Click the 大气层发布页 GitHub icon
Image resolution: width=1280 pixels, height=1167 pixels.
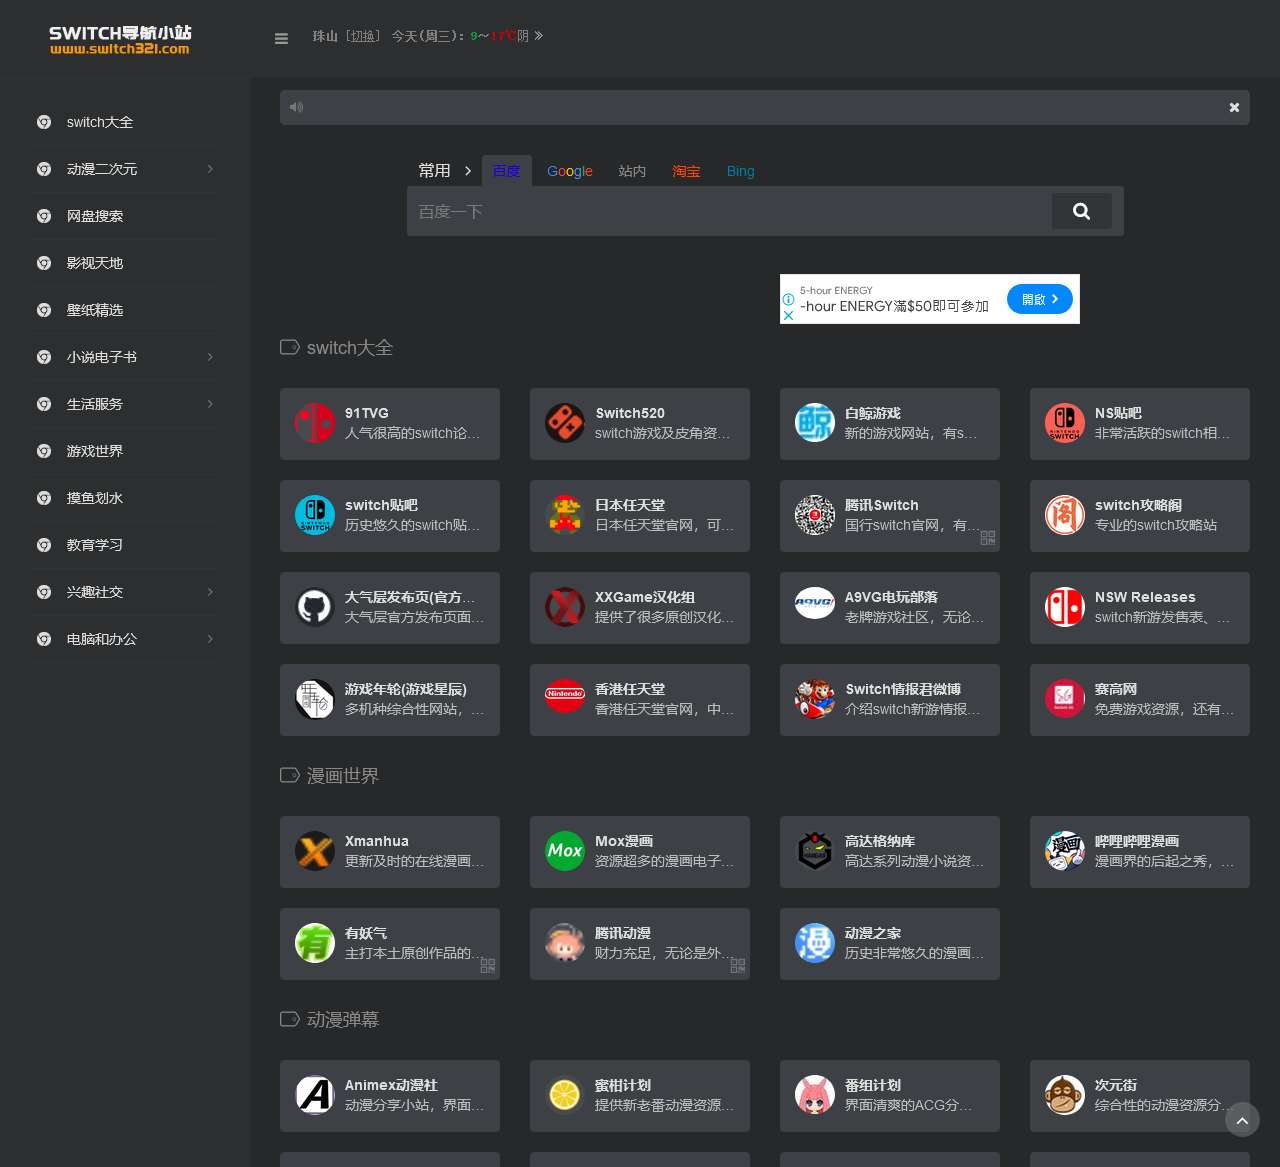point(315,607)
